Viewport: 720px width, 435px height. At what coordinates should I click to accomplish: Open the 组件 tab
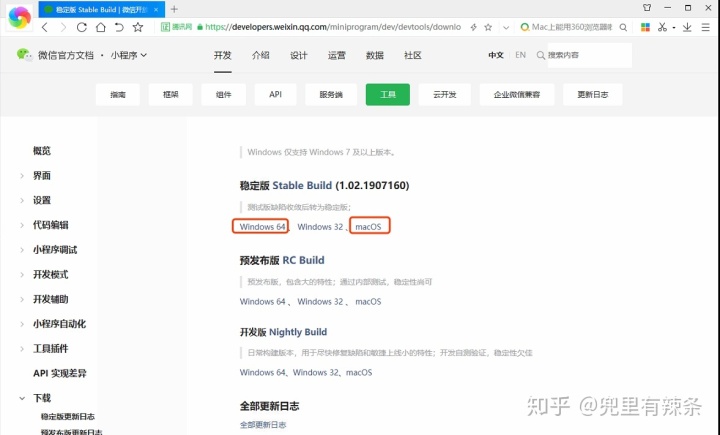[x=224, y=95]
